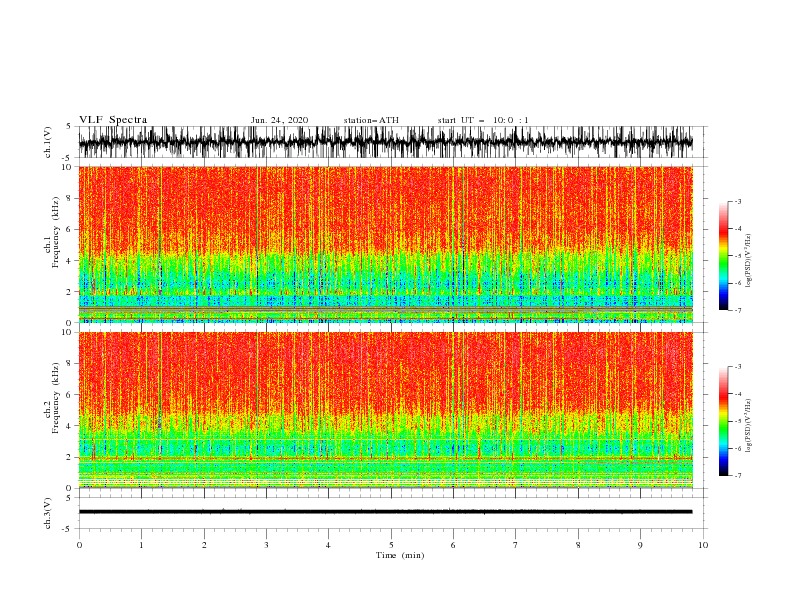
Task: Click time axis tick label "6"
Action: point(453,545)
